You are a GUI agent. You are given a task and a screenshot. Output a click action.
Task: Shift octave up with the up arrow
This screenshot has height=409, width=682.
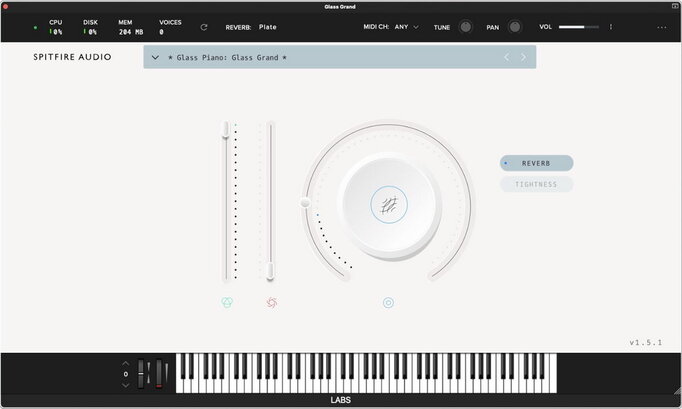pyautogui.click(x=126, y=363)
